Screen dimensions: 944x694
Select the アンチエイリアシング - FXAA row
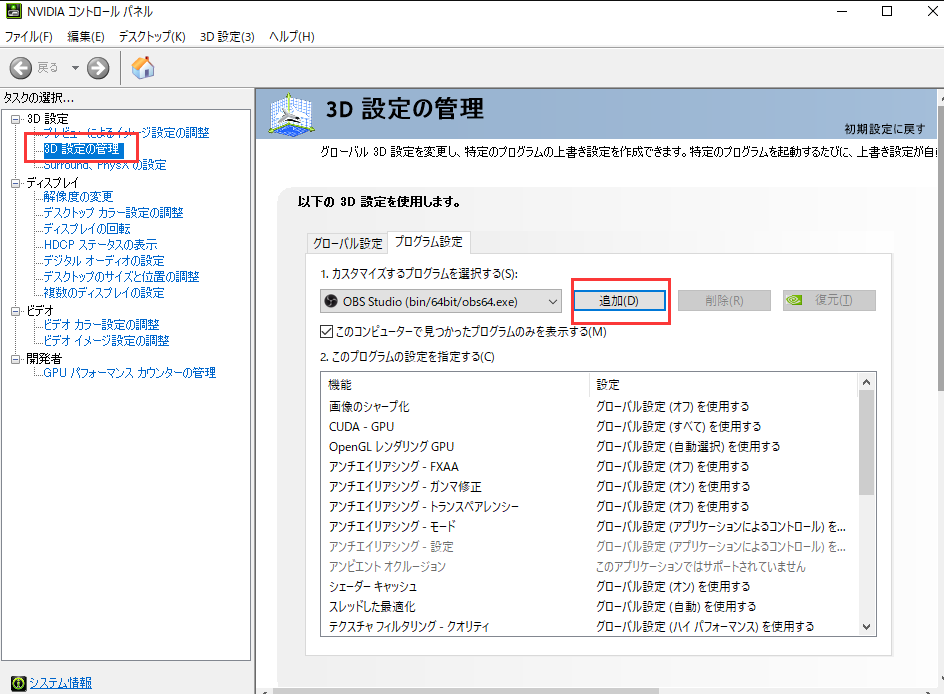589,466
